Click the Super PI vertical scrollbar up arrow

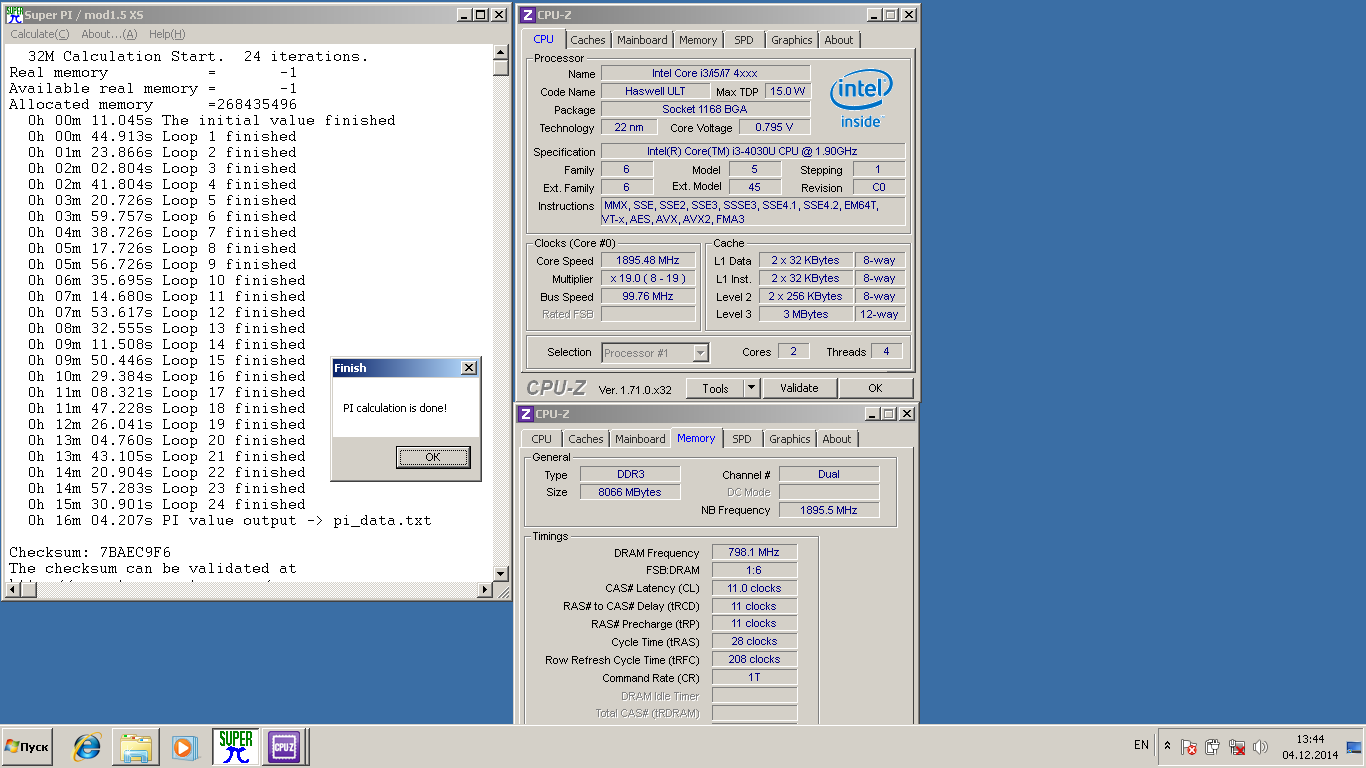[x=501, y=52]
